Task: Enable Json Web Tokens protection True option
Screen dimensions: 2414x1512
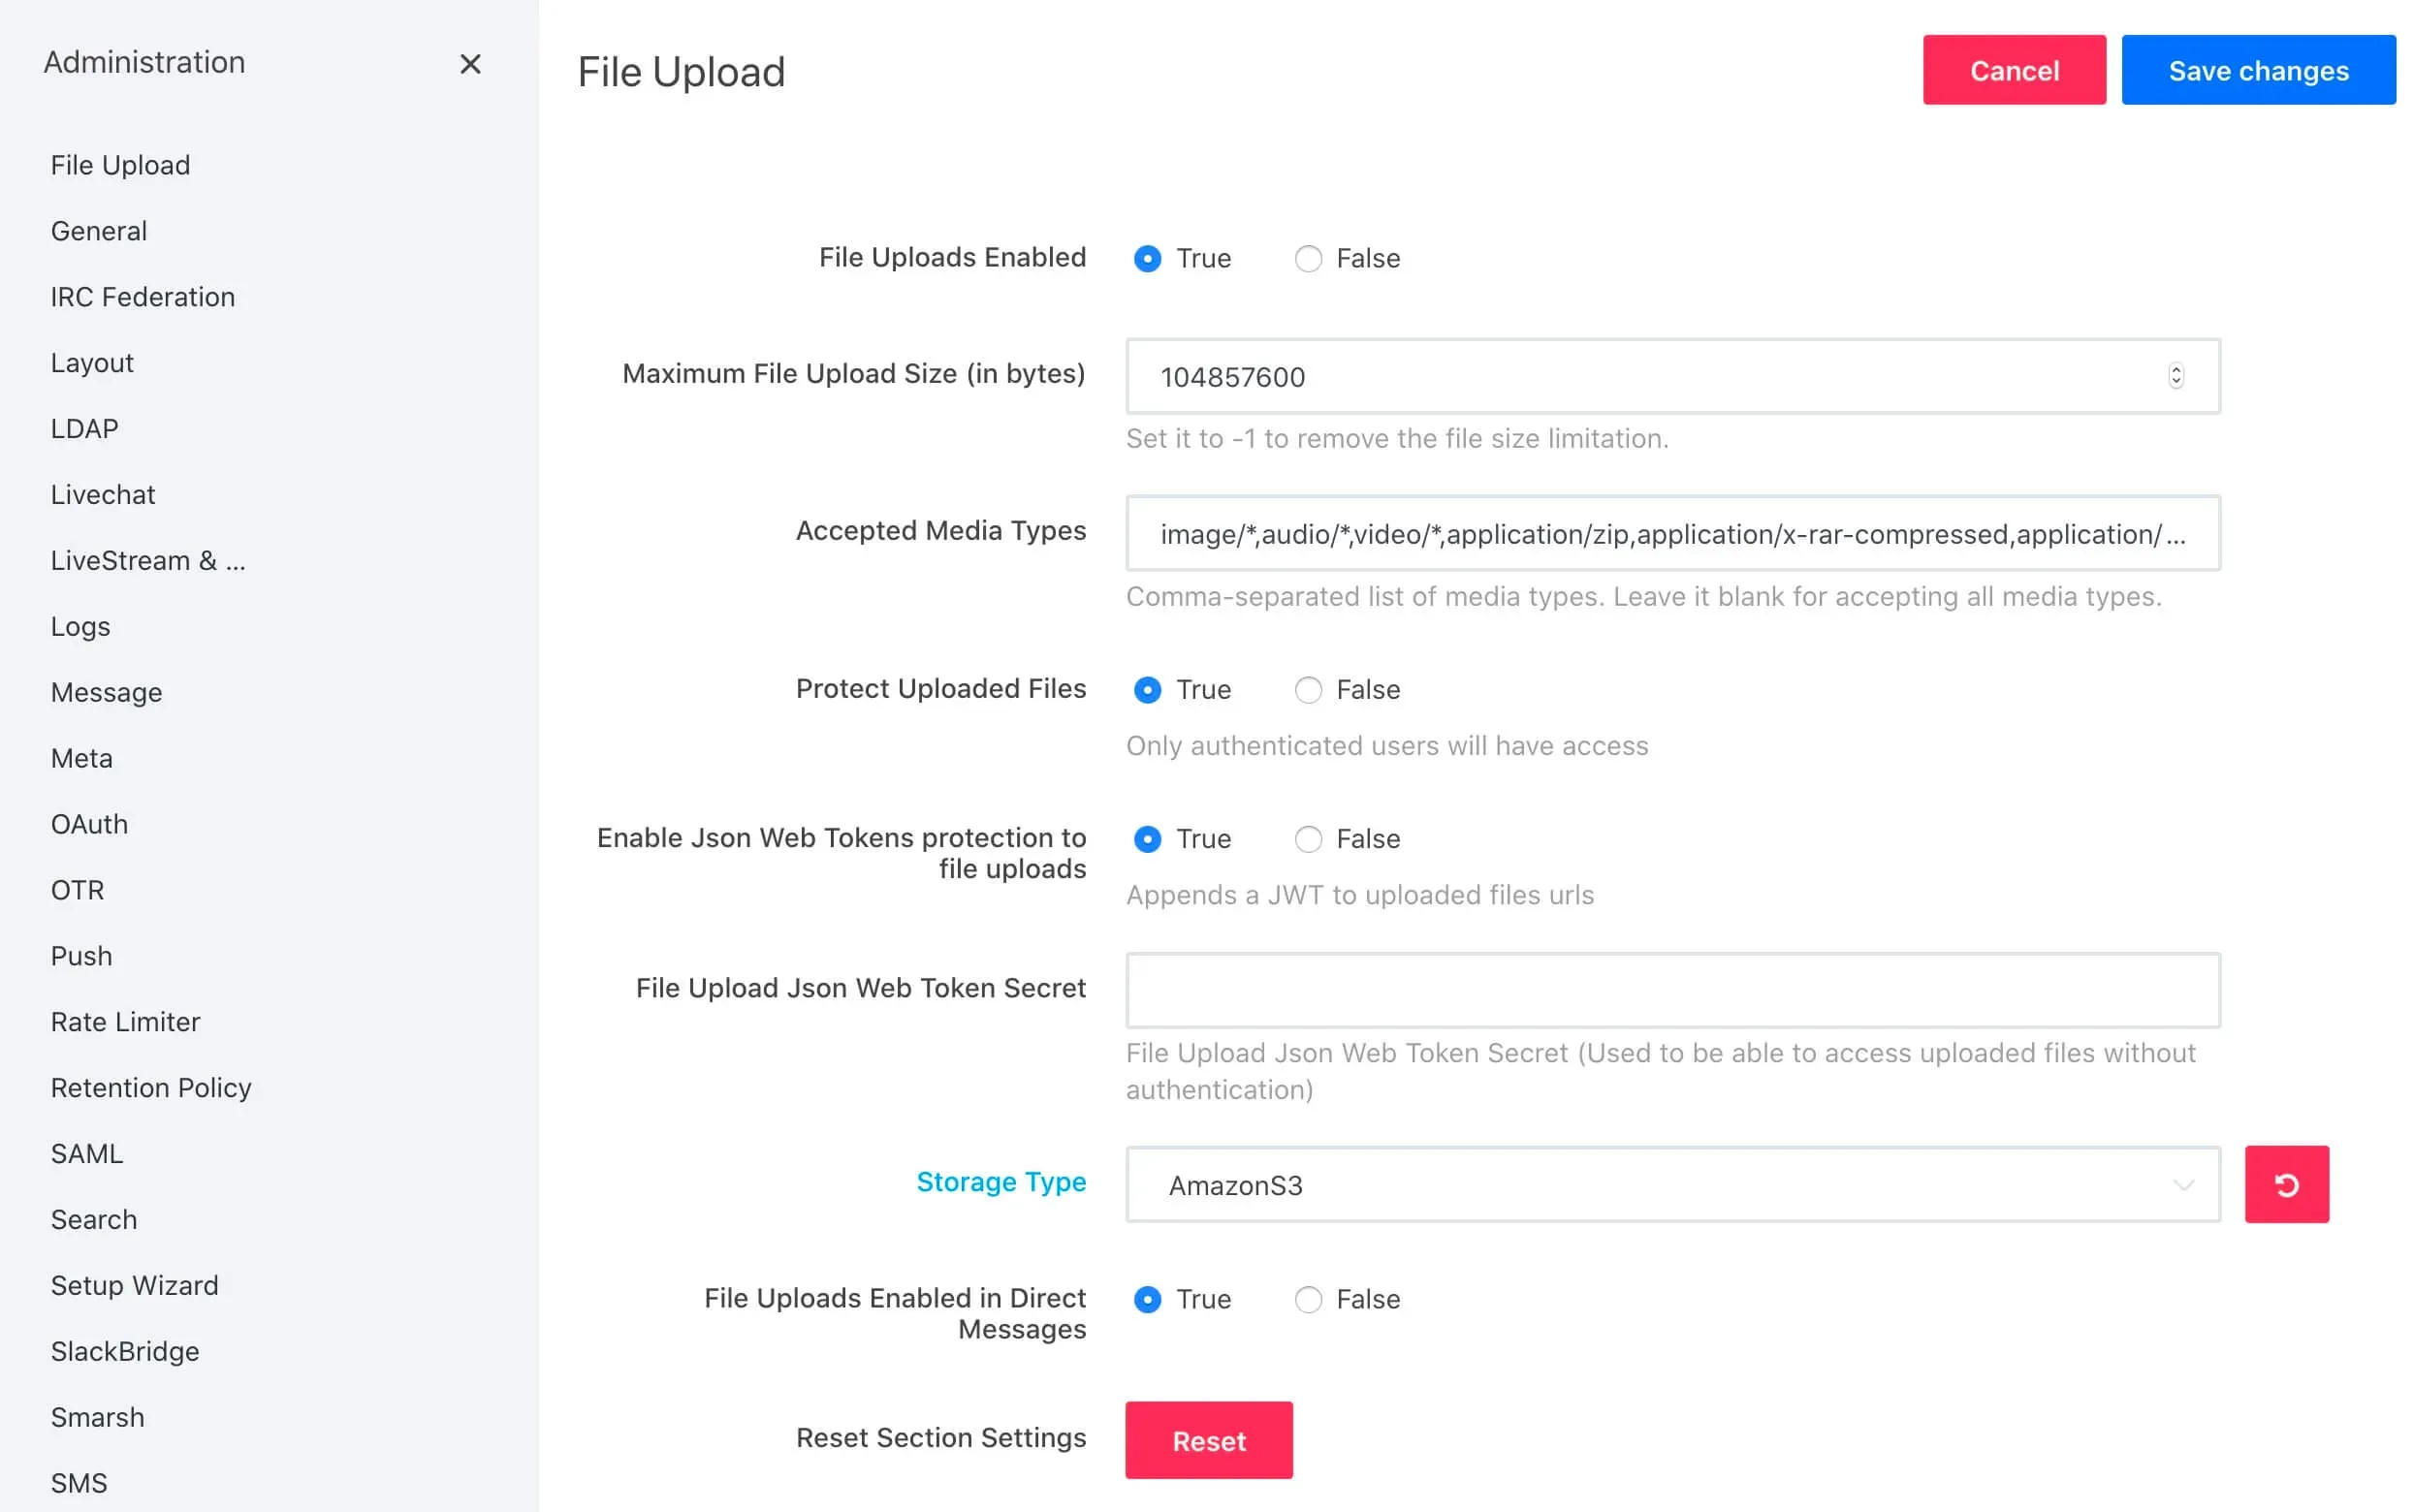Action: 1147,839
